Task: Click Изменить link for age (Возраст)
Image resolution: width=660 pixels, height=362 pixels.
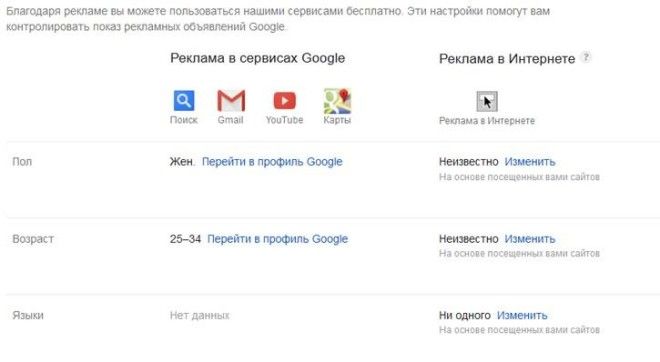Action: pos(530,239)
